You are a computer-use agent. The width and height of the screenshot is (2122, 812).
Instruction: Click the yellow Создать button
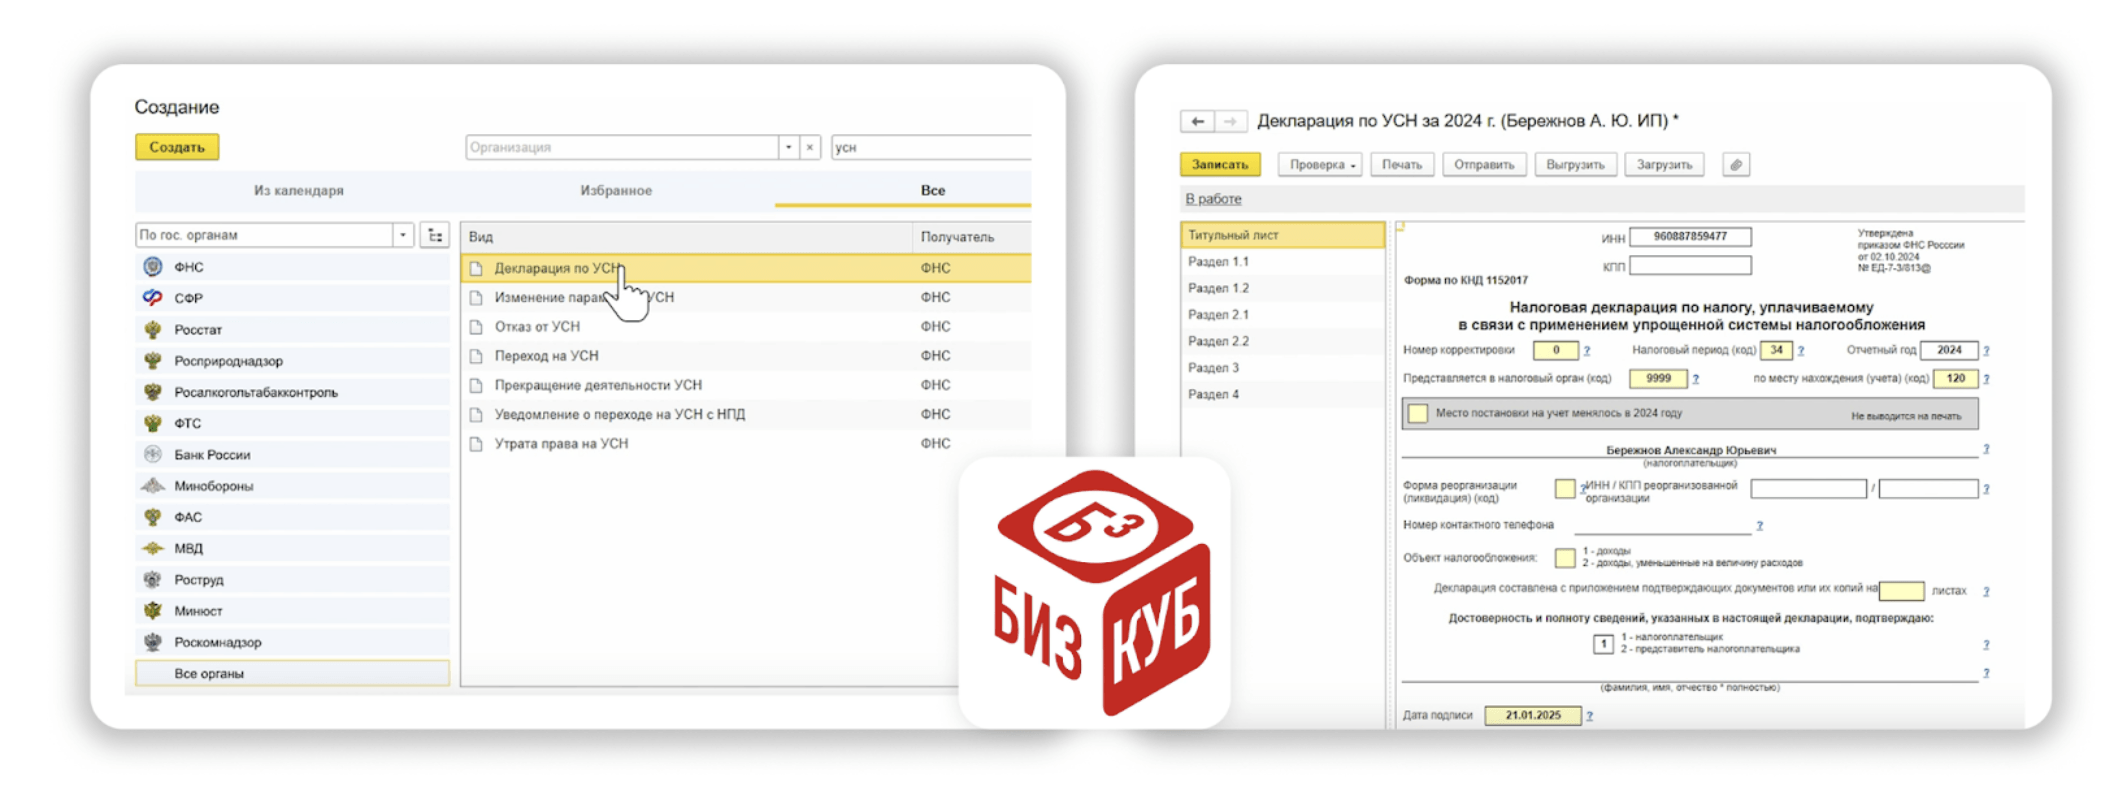coord(177,147)
